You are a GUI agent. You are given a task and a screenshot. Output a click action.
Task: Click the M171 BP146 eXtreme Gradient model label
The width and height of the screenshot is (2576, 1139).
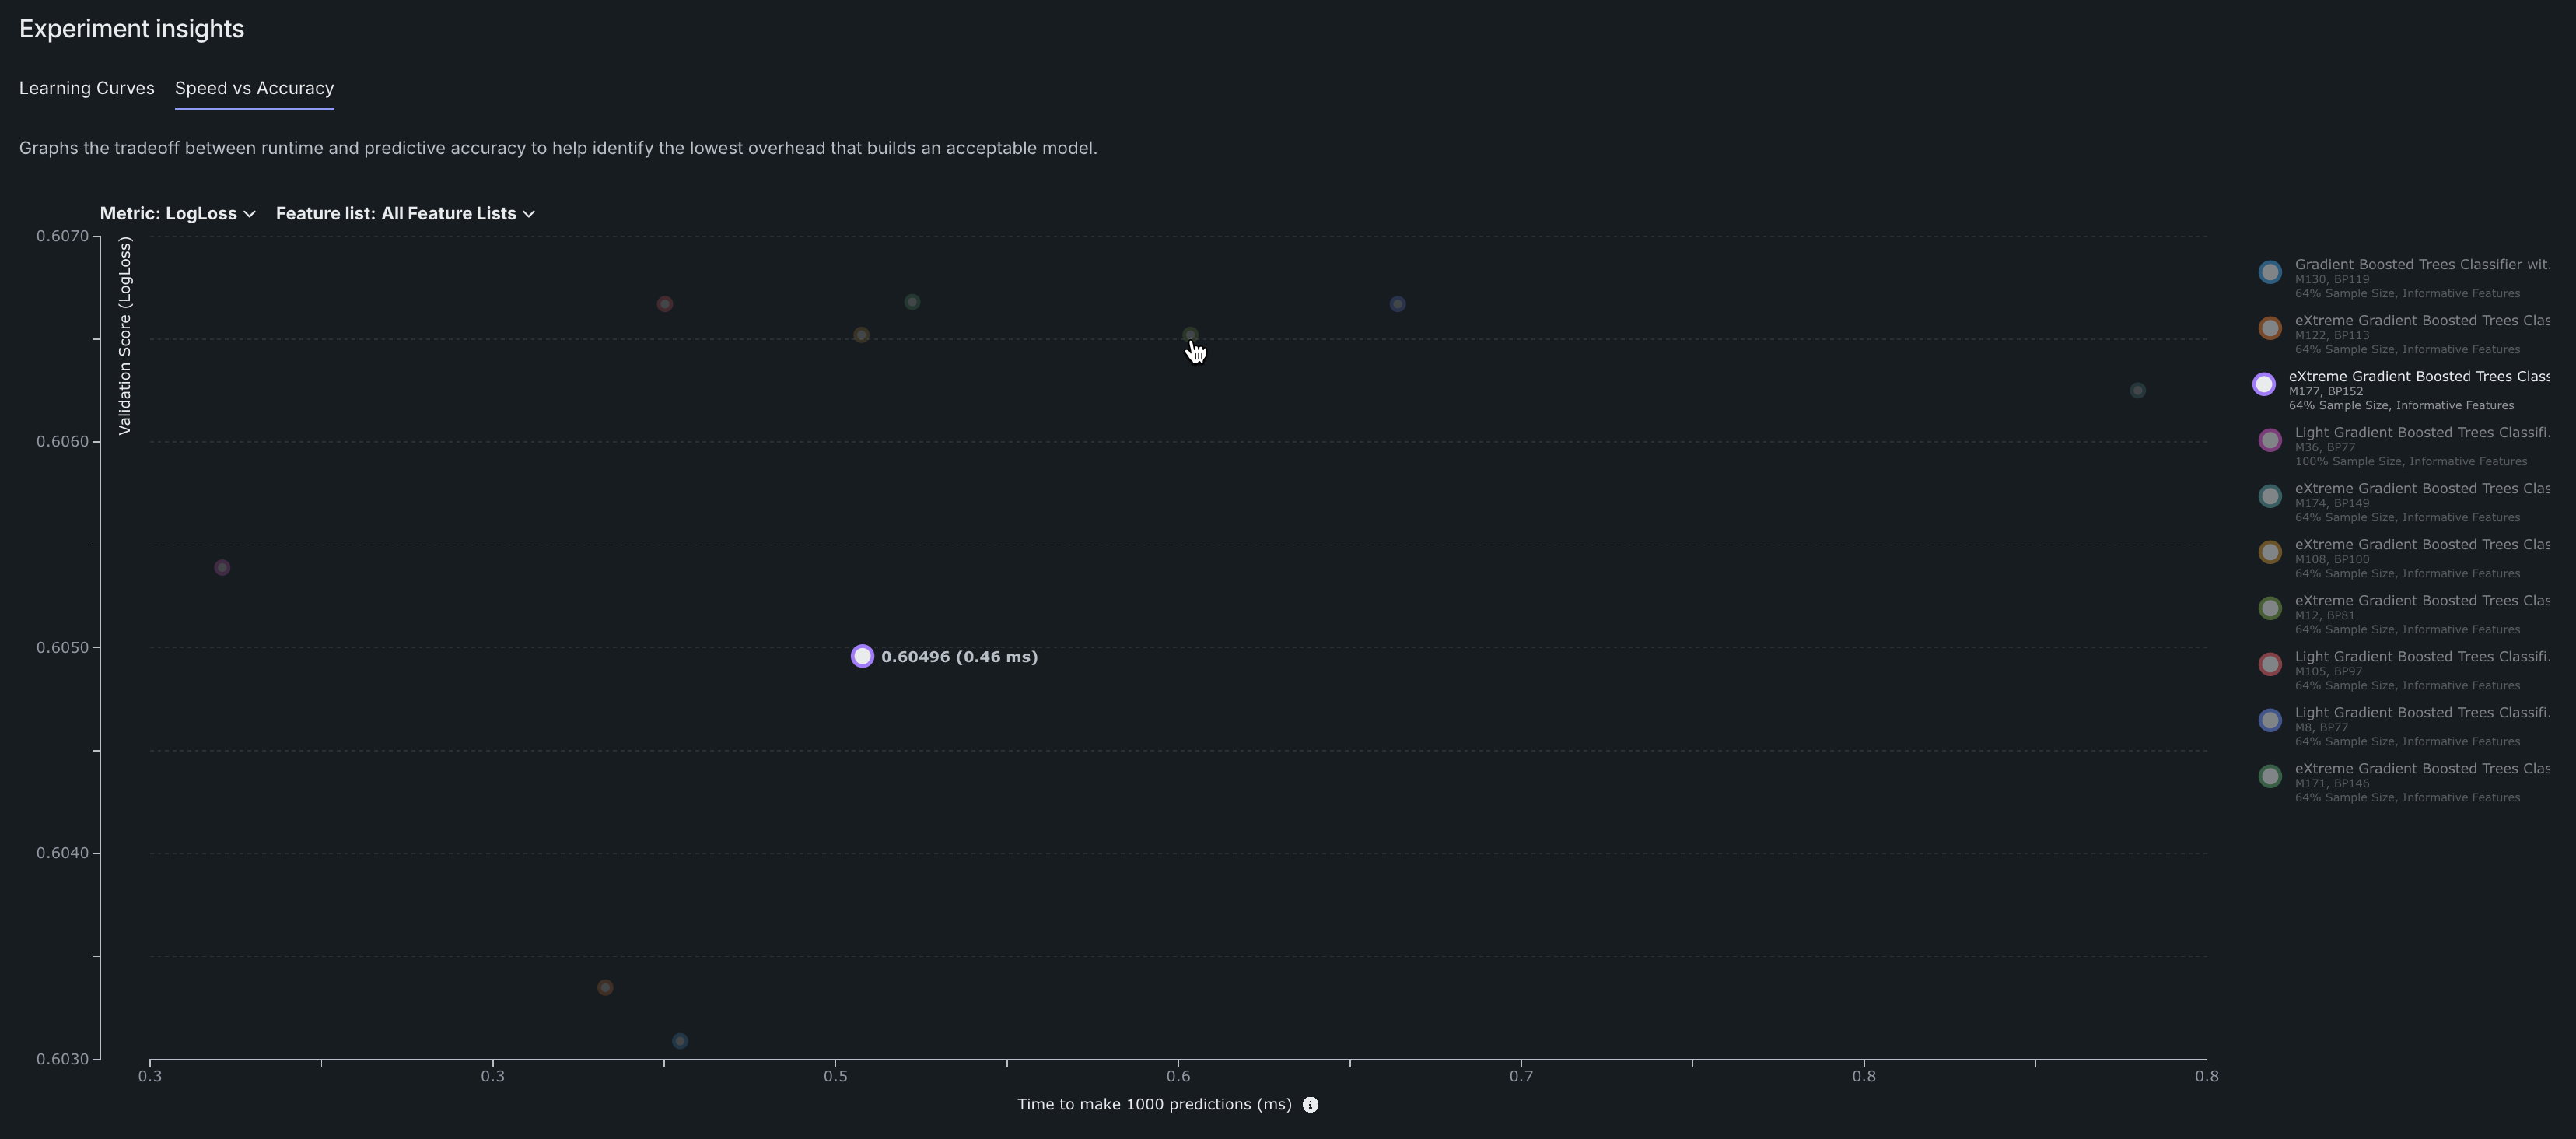[x=2421, y=769]
